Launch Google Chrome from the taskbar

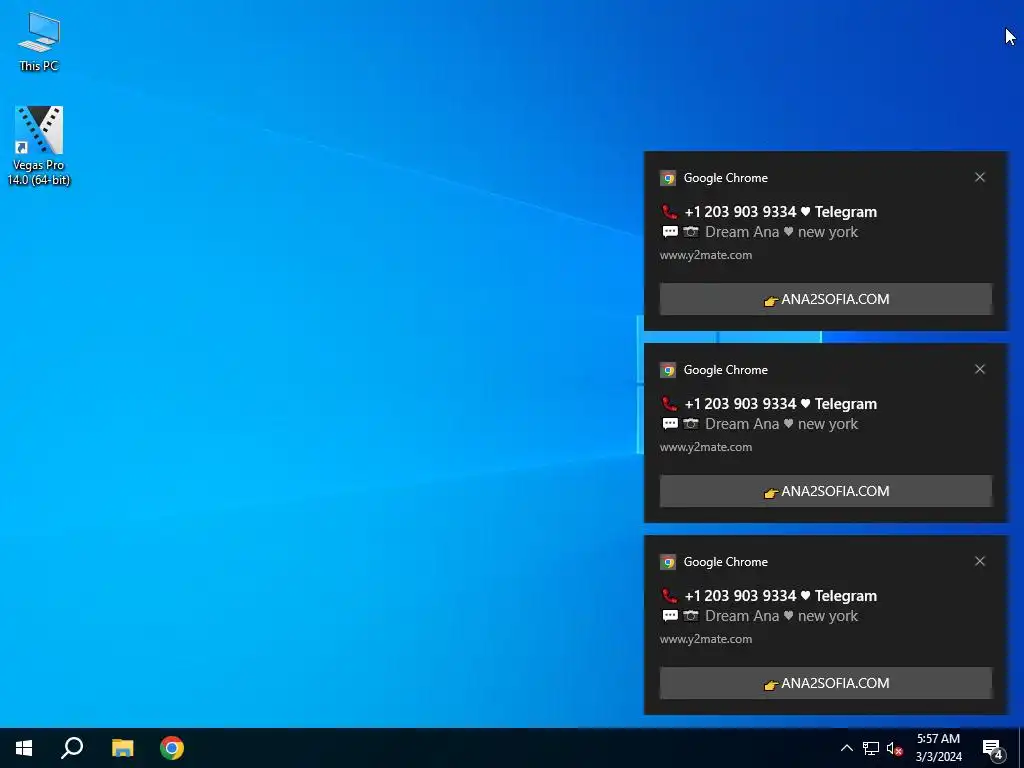(172, 748)
